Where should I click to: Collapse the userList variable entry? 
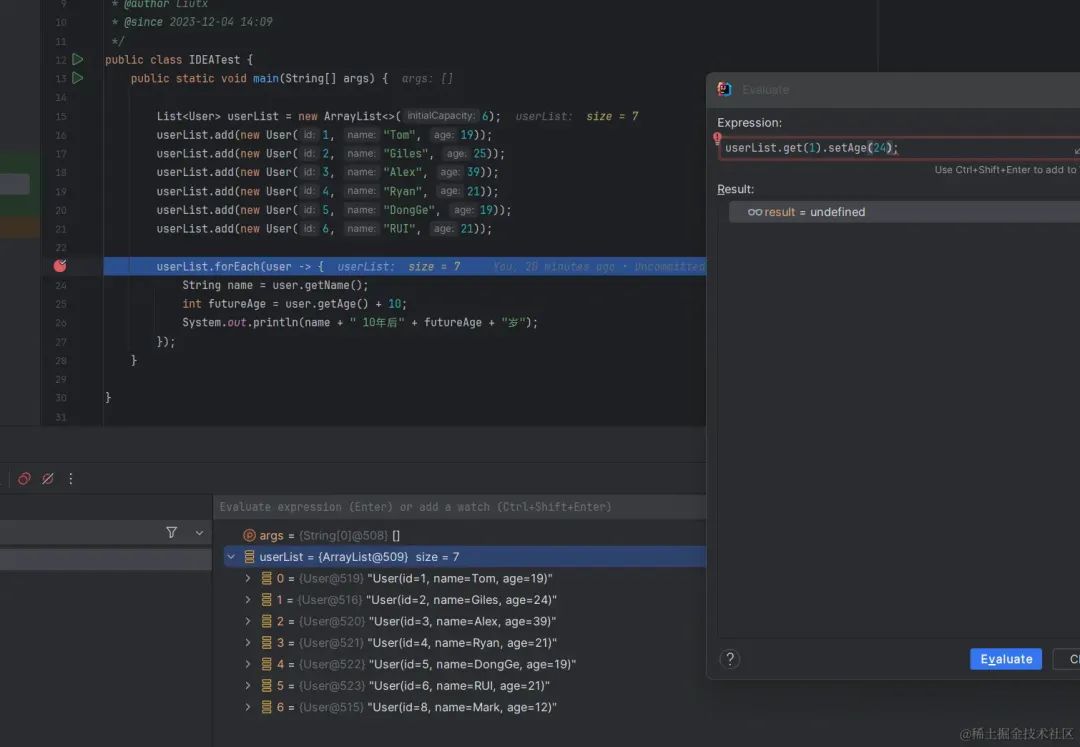[x=231, y=556]
